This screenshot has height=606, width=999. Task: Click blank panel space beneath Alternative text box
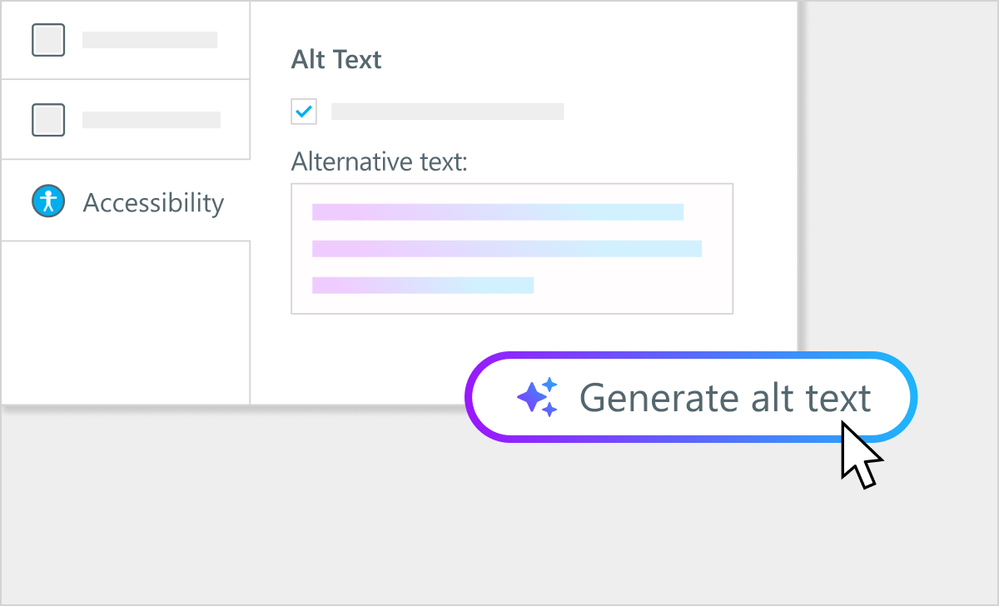[x=380, y=355]
